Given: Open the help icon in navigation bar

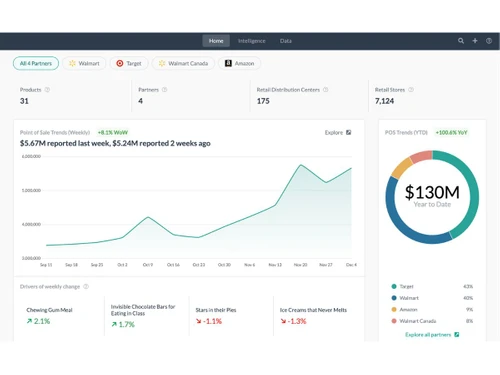Looking at the screenshot, I should pos(489,41).
